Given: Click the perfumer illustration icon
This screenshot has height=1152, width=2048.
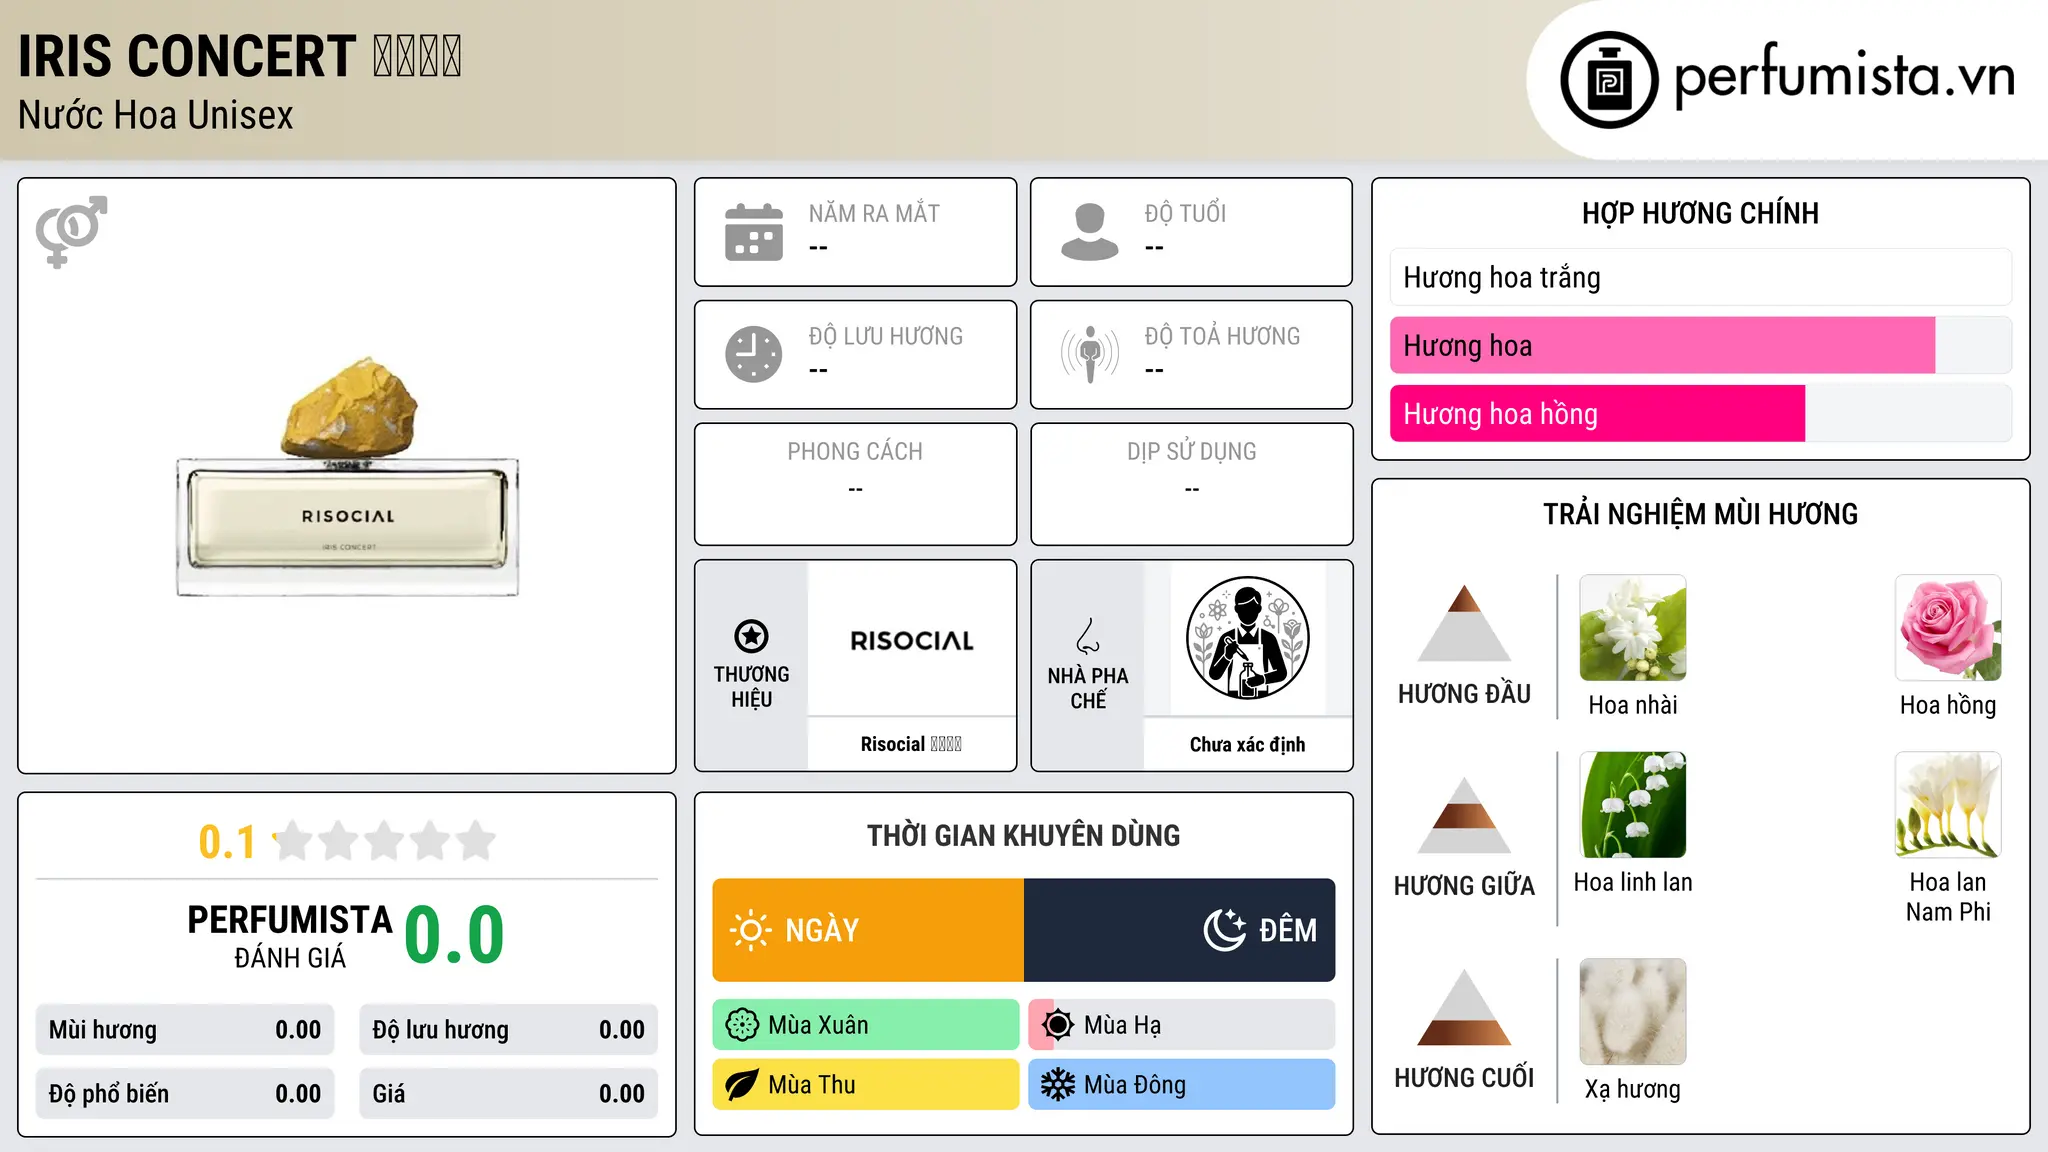Looking at the screenshot, I should pyautogui.click(x=1247, y=638).
